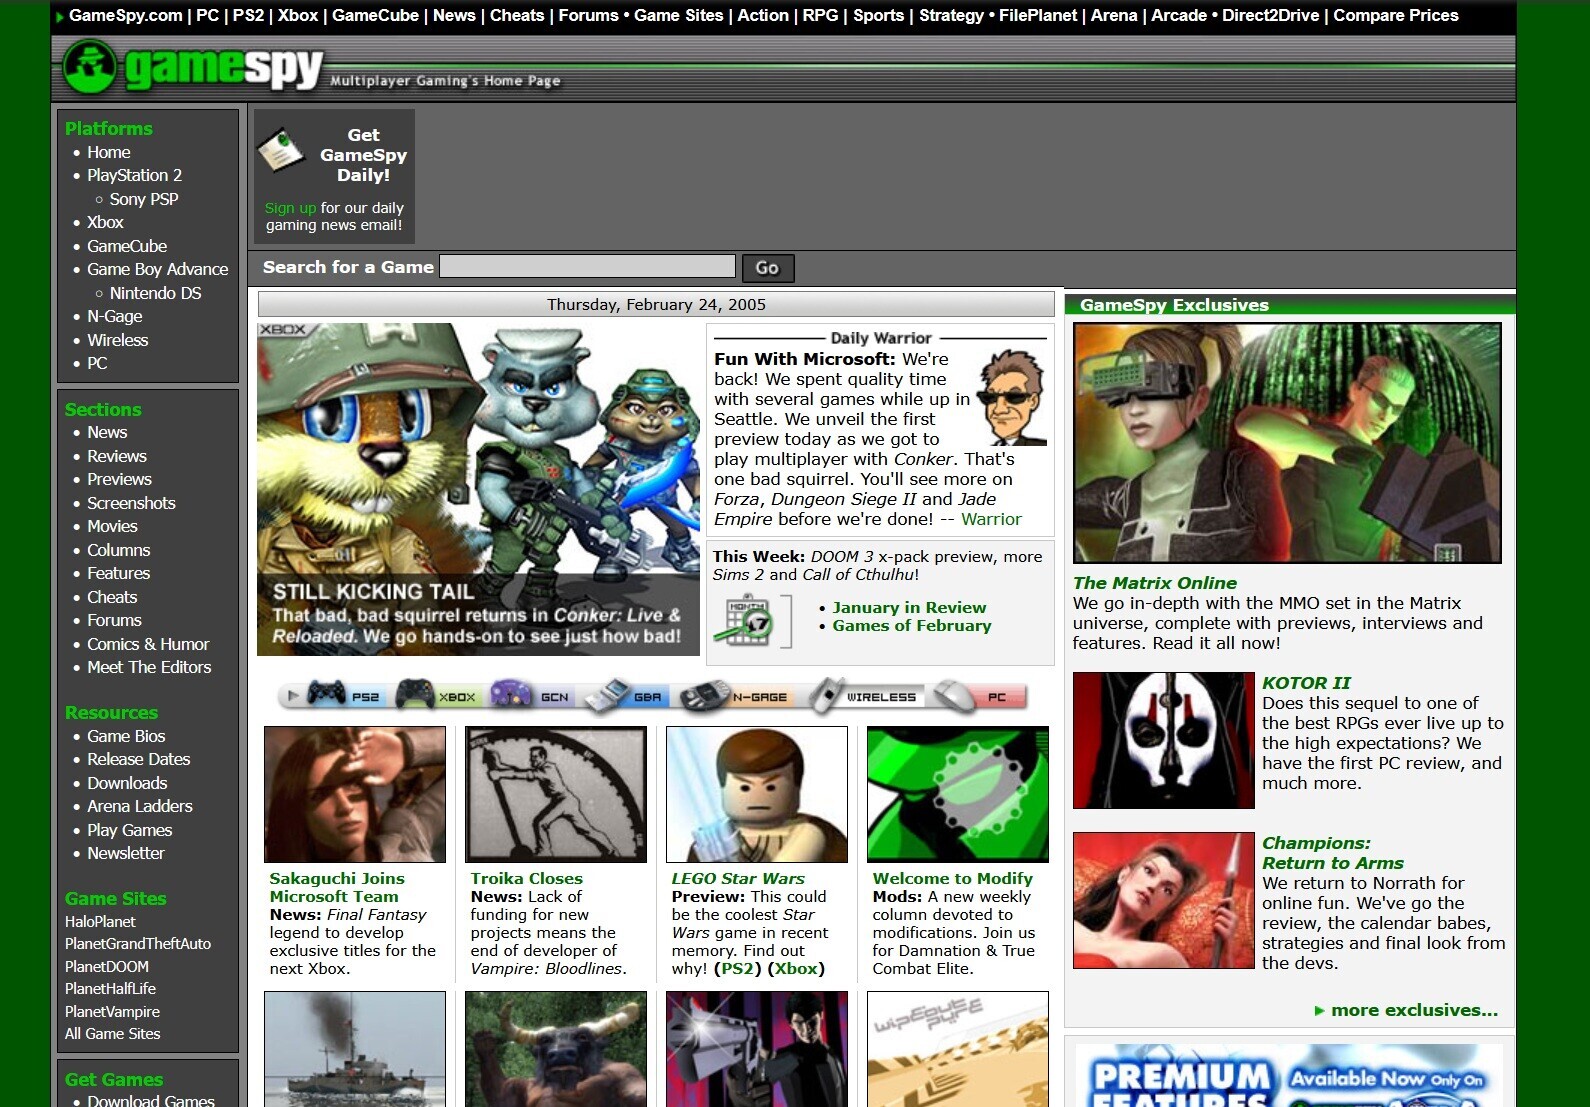Viewport: 1590px width, 1107px height.
Task: Open the Troika Closes headline
Action: coord(526,878)
